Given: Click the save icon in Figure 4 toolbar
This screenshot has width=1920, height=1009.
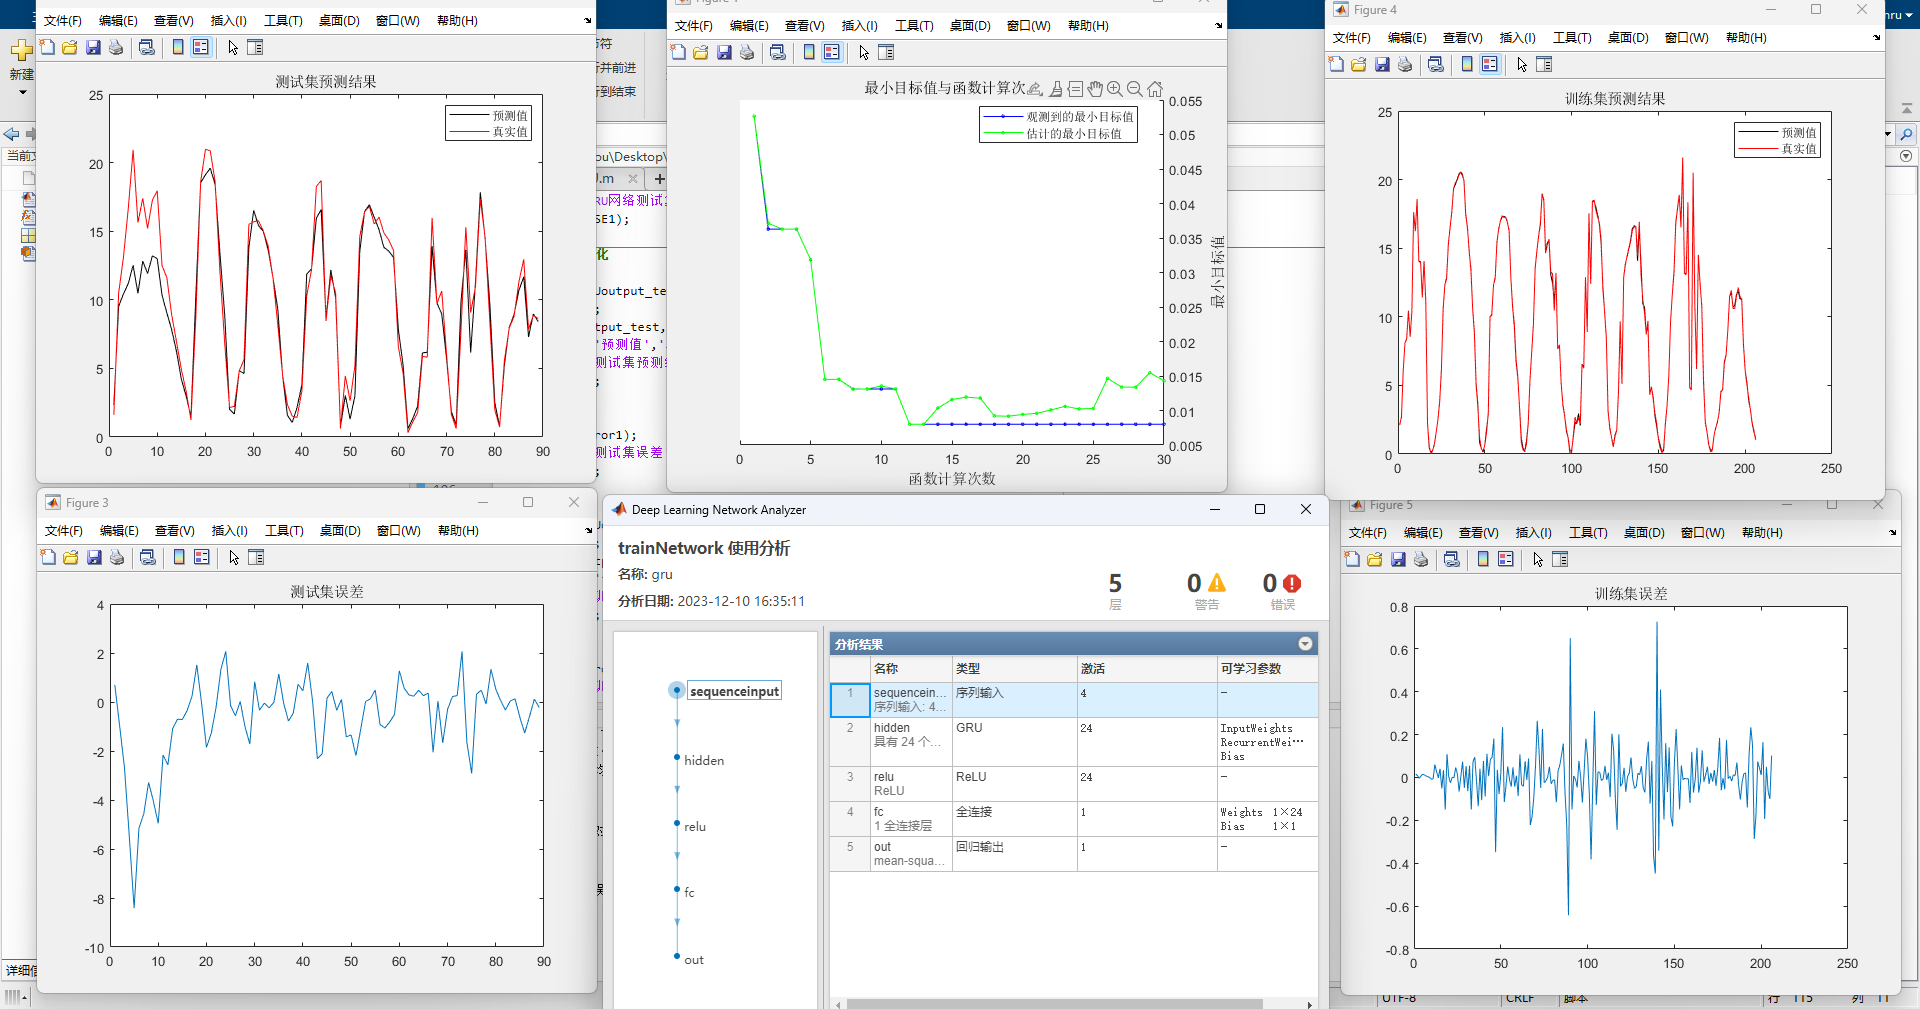Looking at the screenshot, I should [1382, 65].
